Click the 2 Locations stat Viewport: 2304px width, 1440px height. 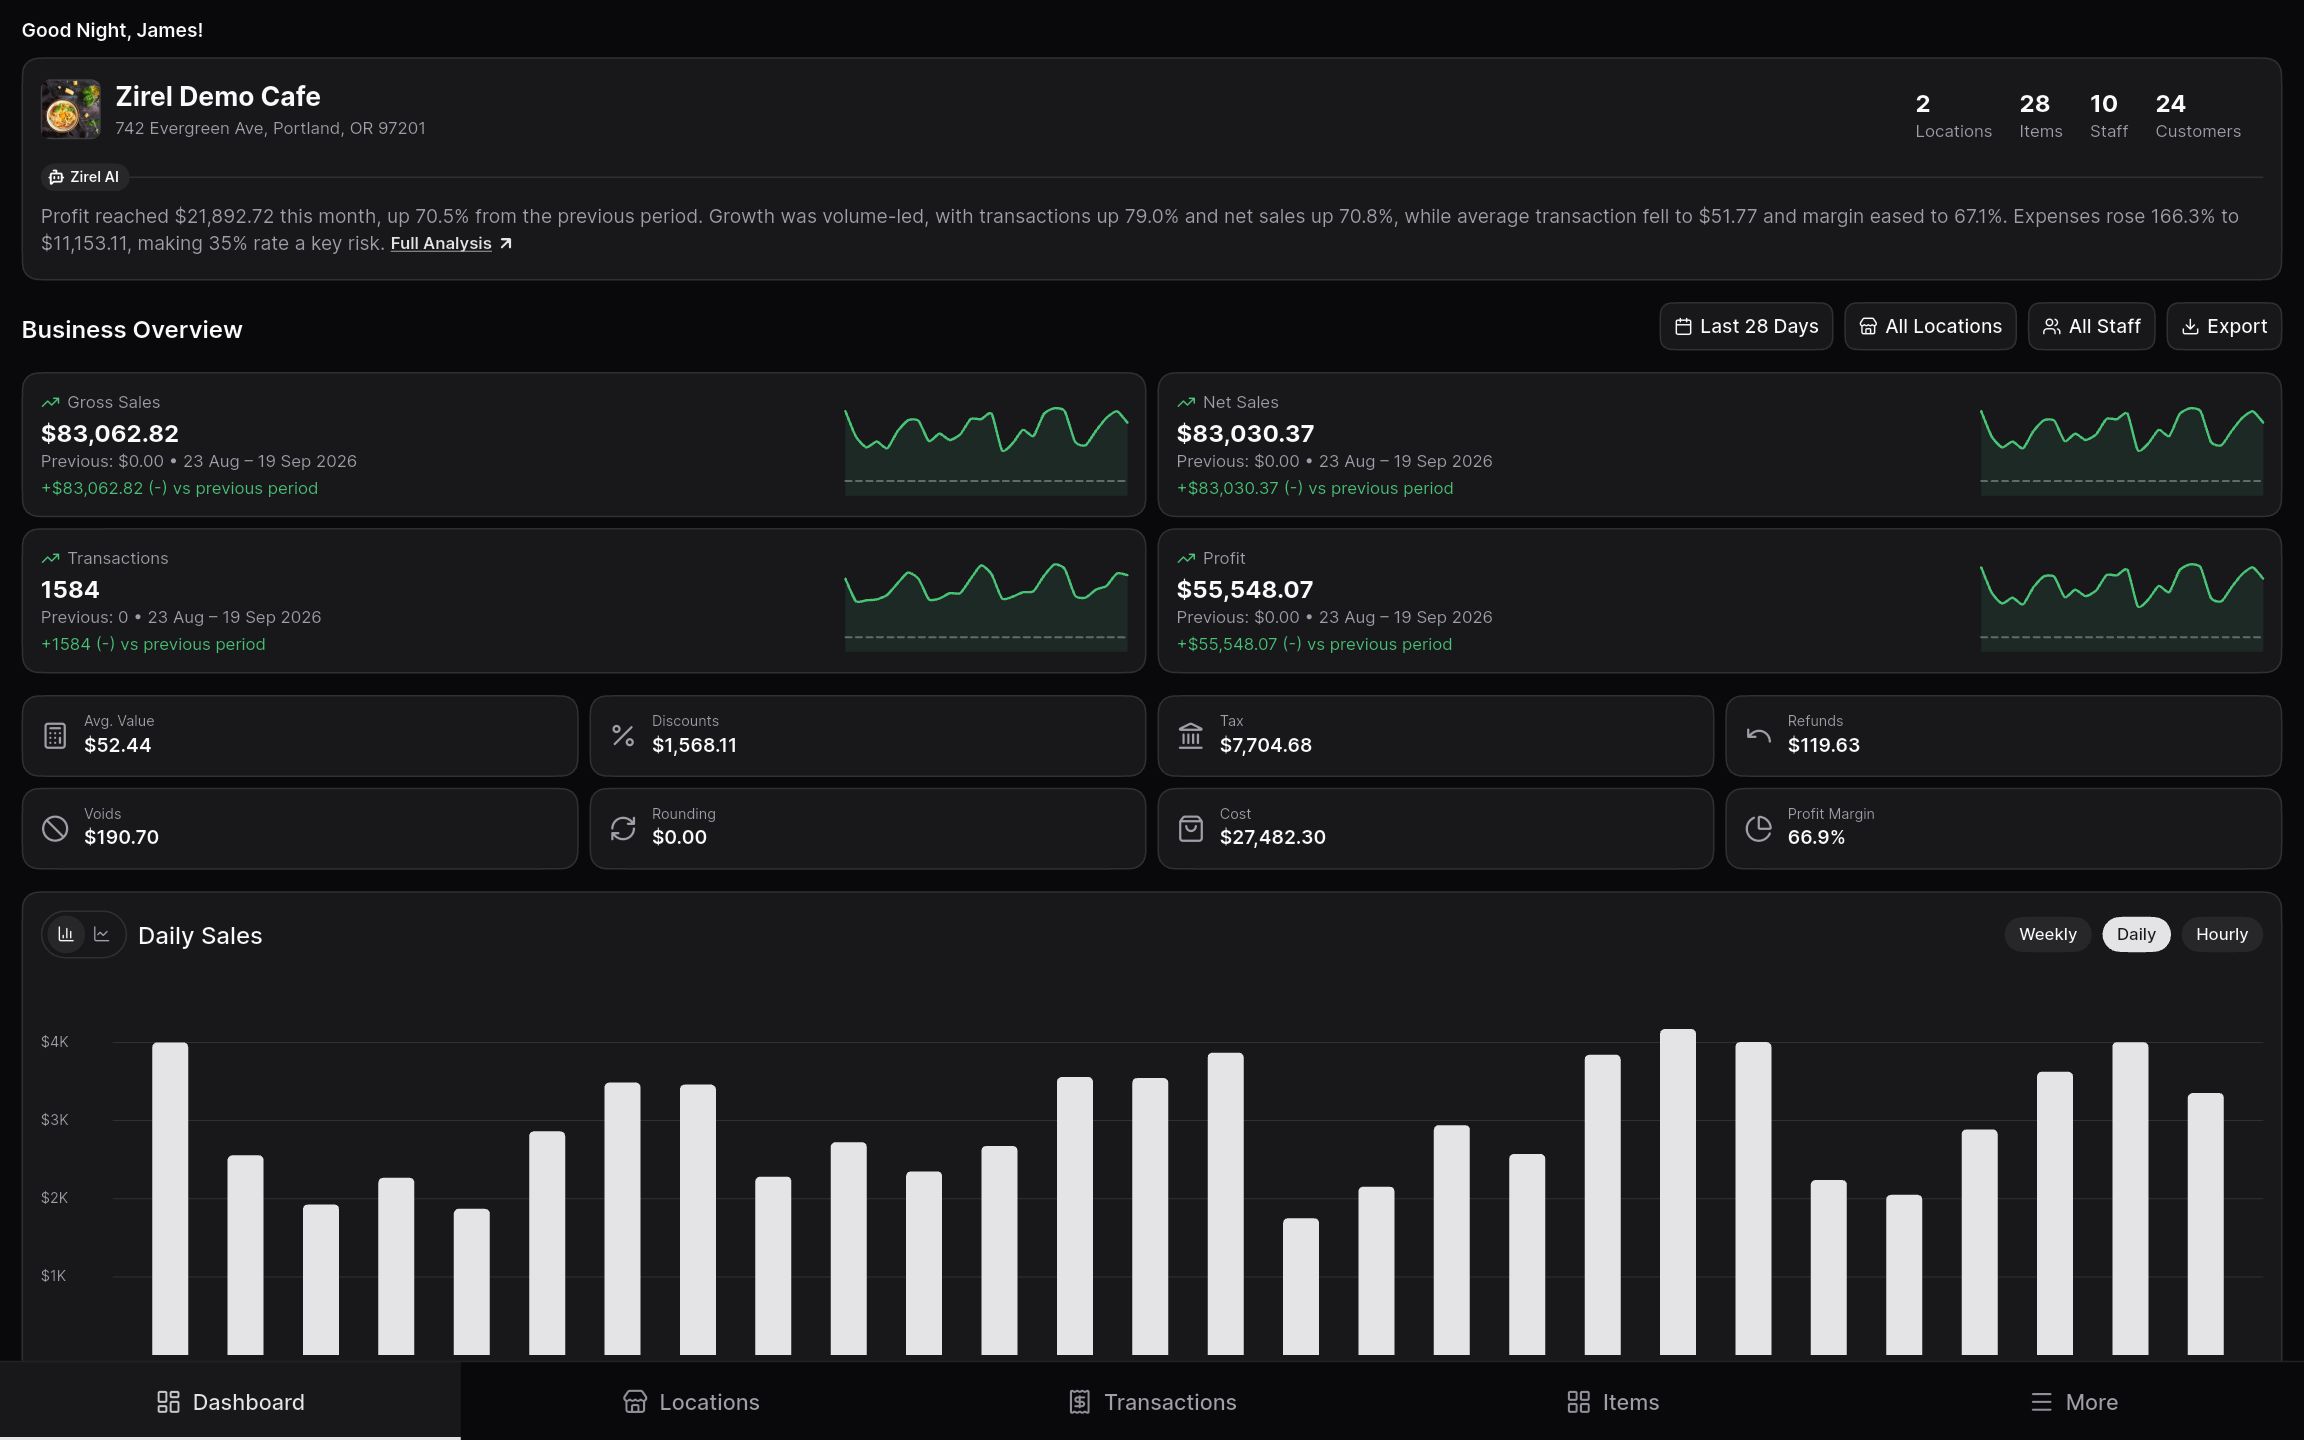click(x=1953, y=116)
